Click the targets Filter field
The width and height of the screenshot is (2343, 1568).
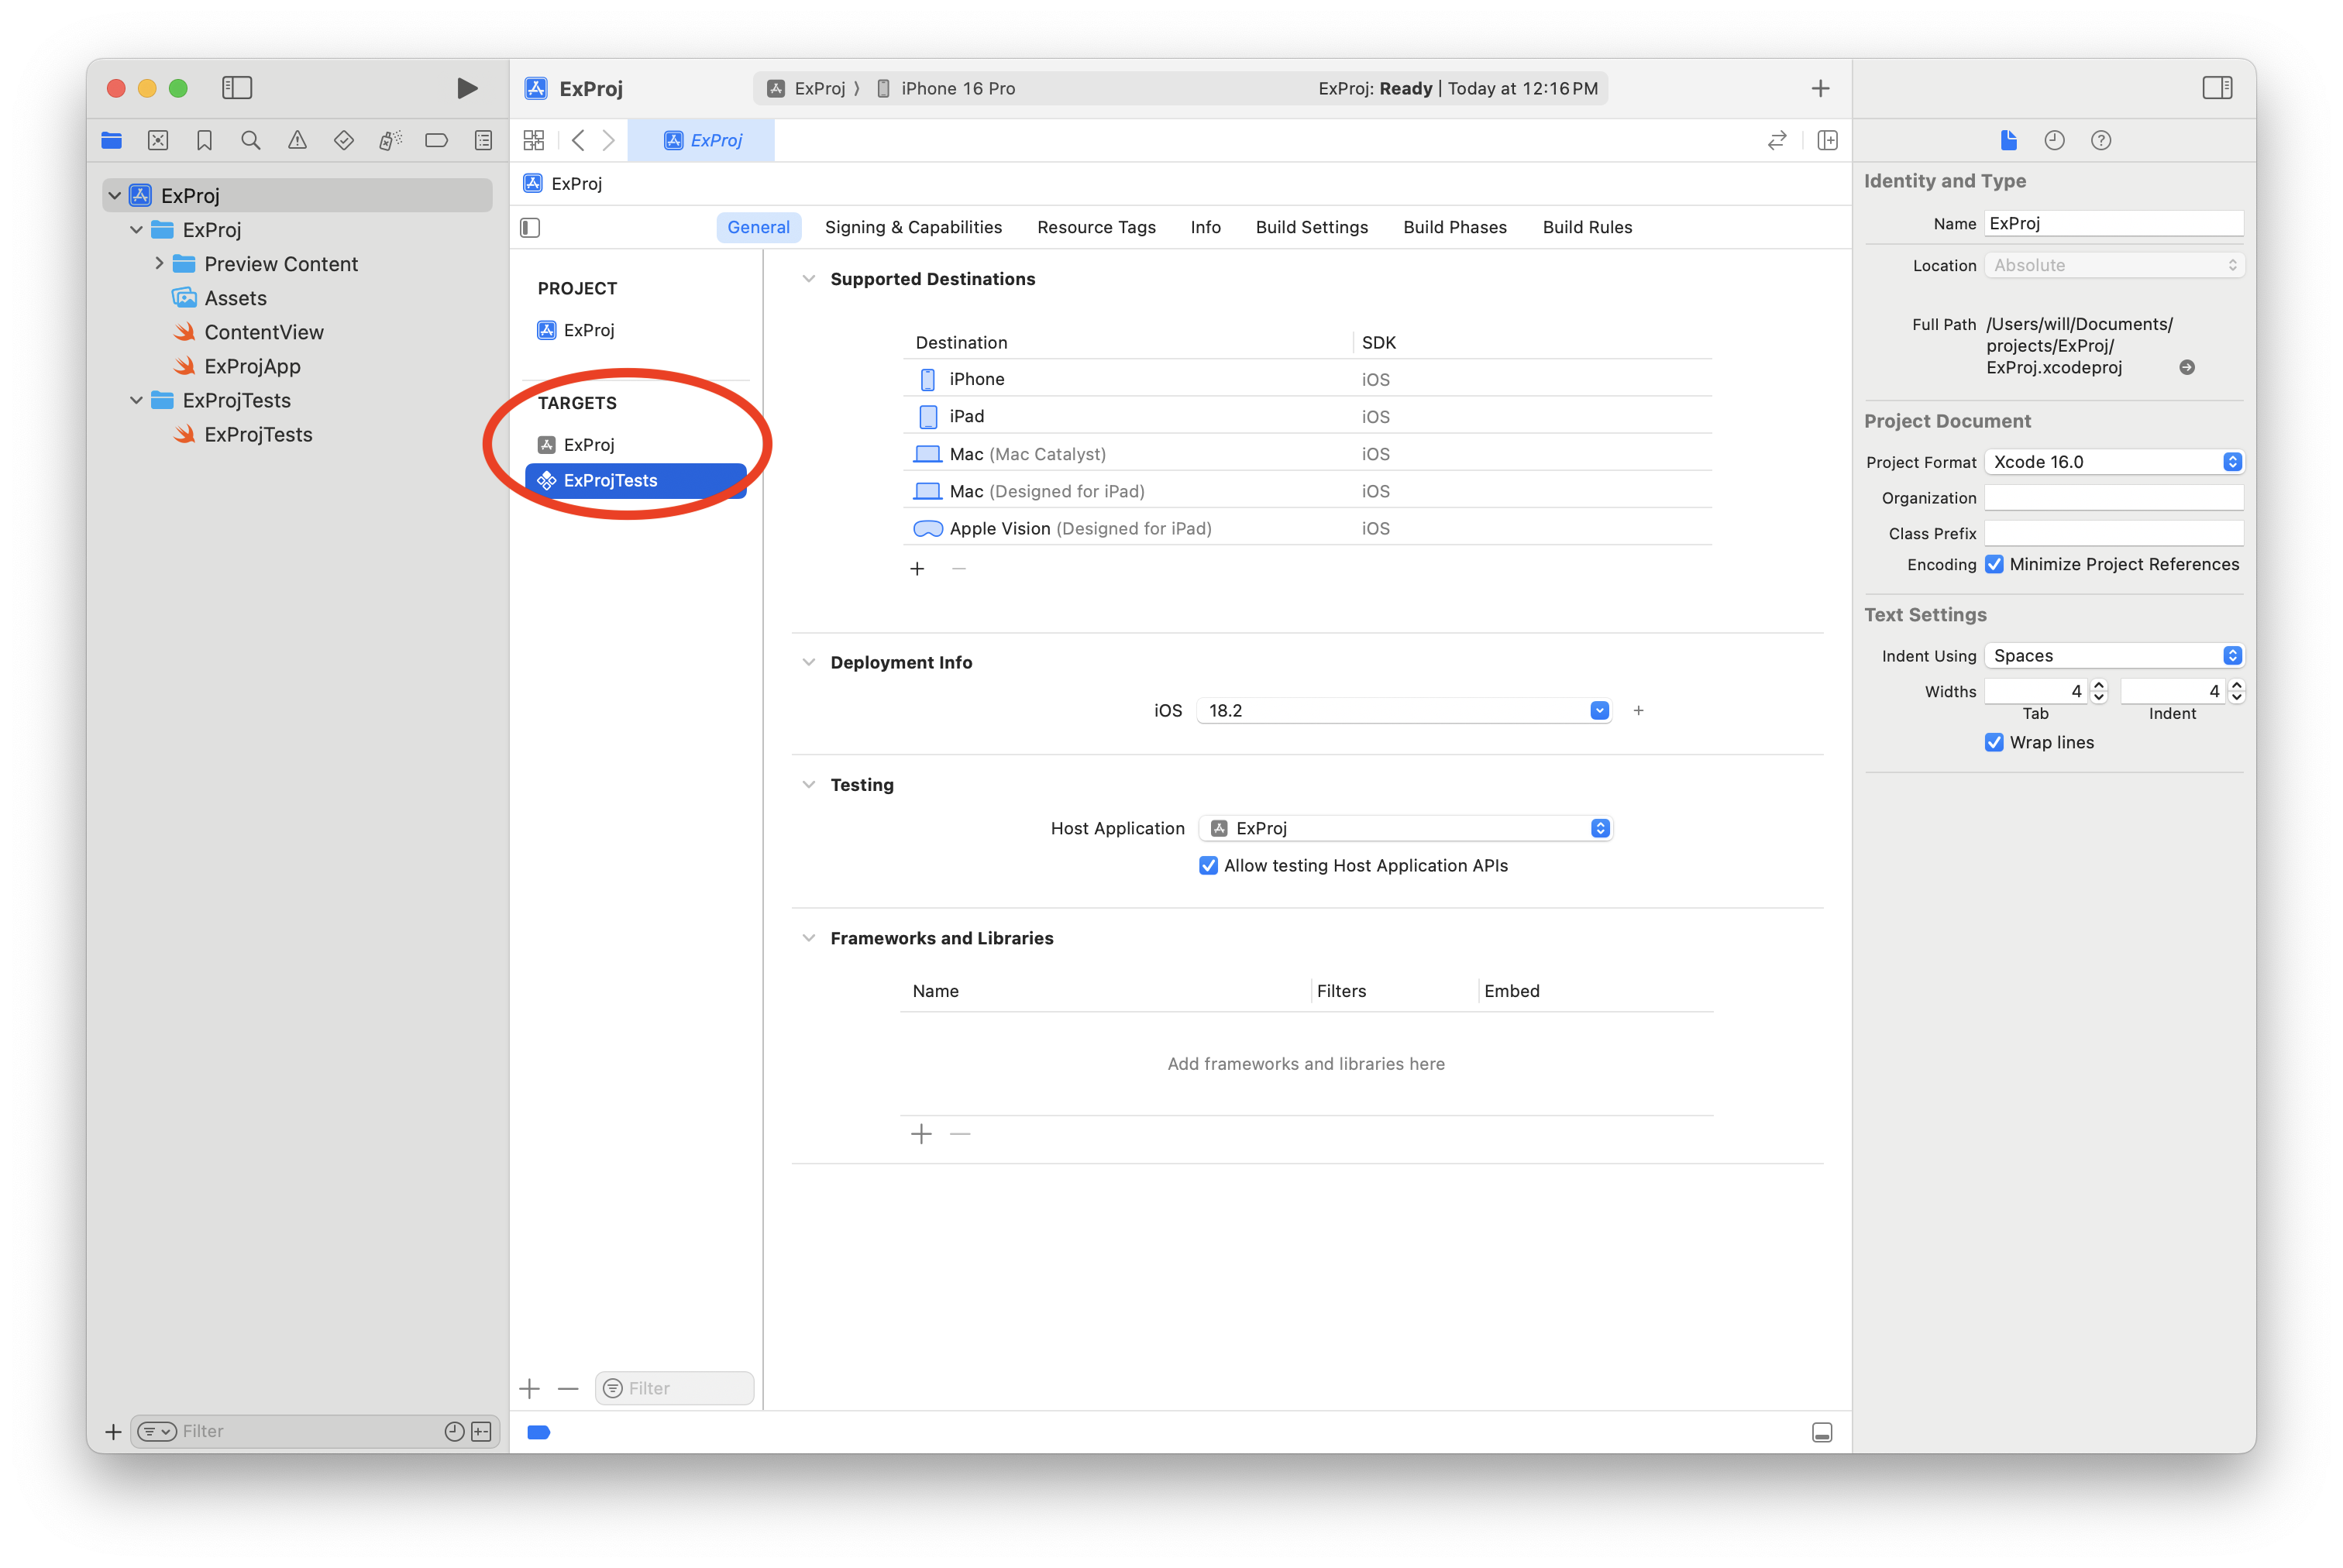click(x=674, y=1388)
